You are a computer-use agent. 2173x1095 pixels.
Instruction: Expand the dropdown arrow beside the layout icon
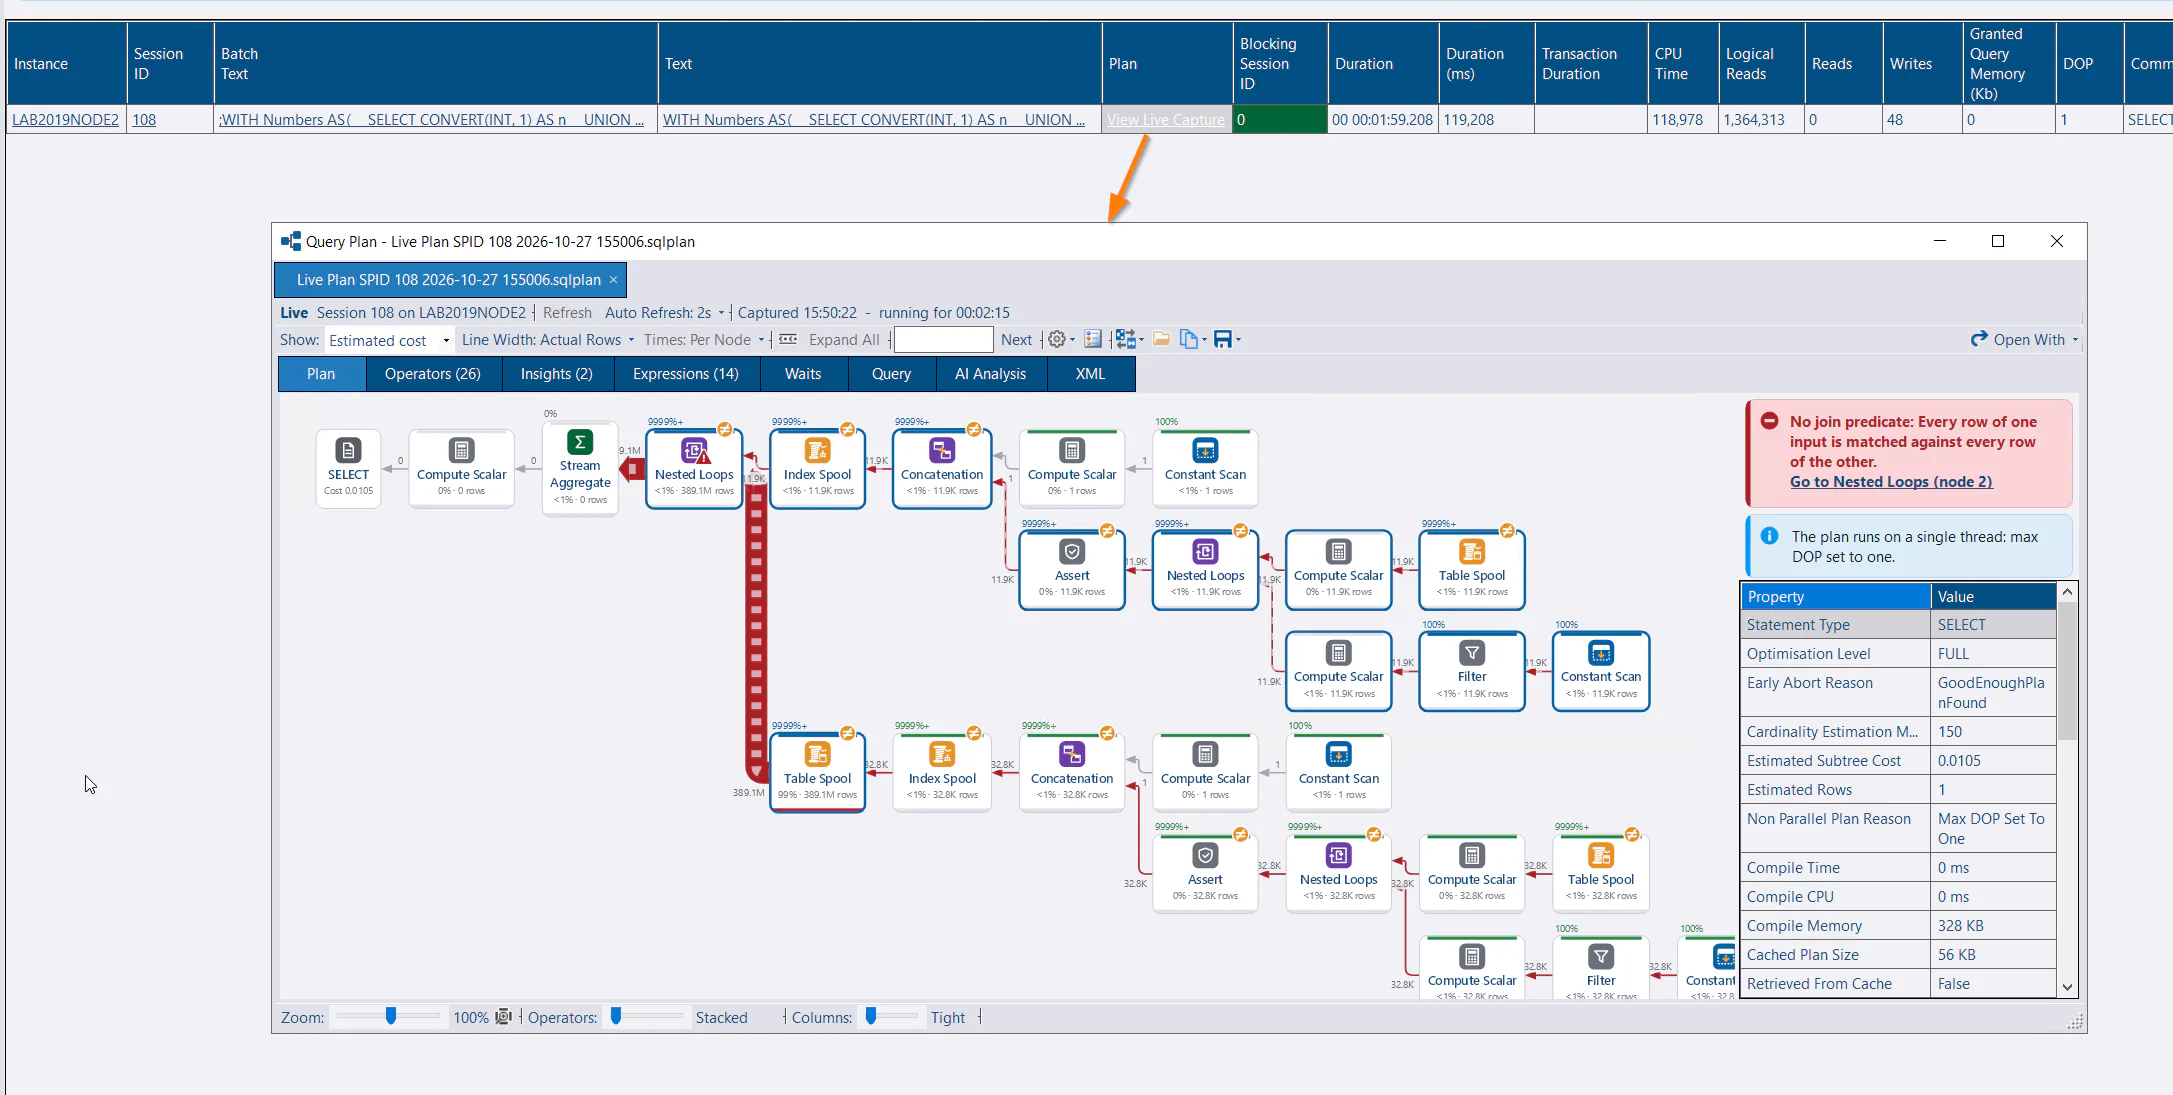pos(1141,340)
